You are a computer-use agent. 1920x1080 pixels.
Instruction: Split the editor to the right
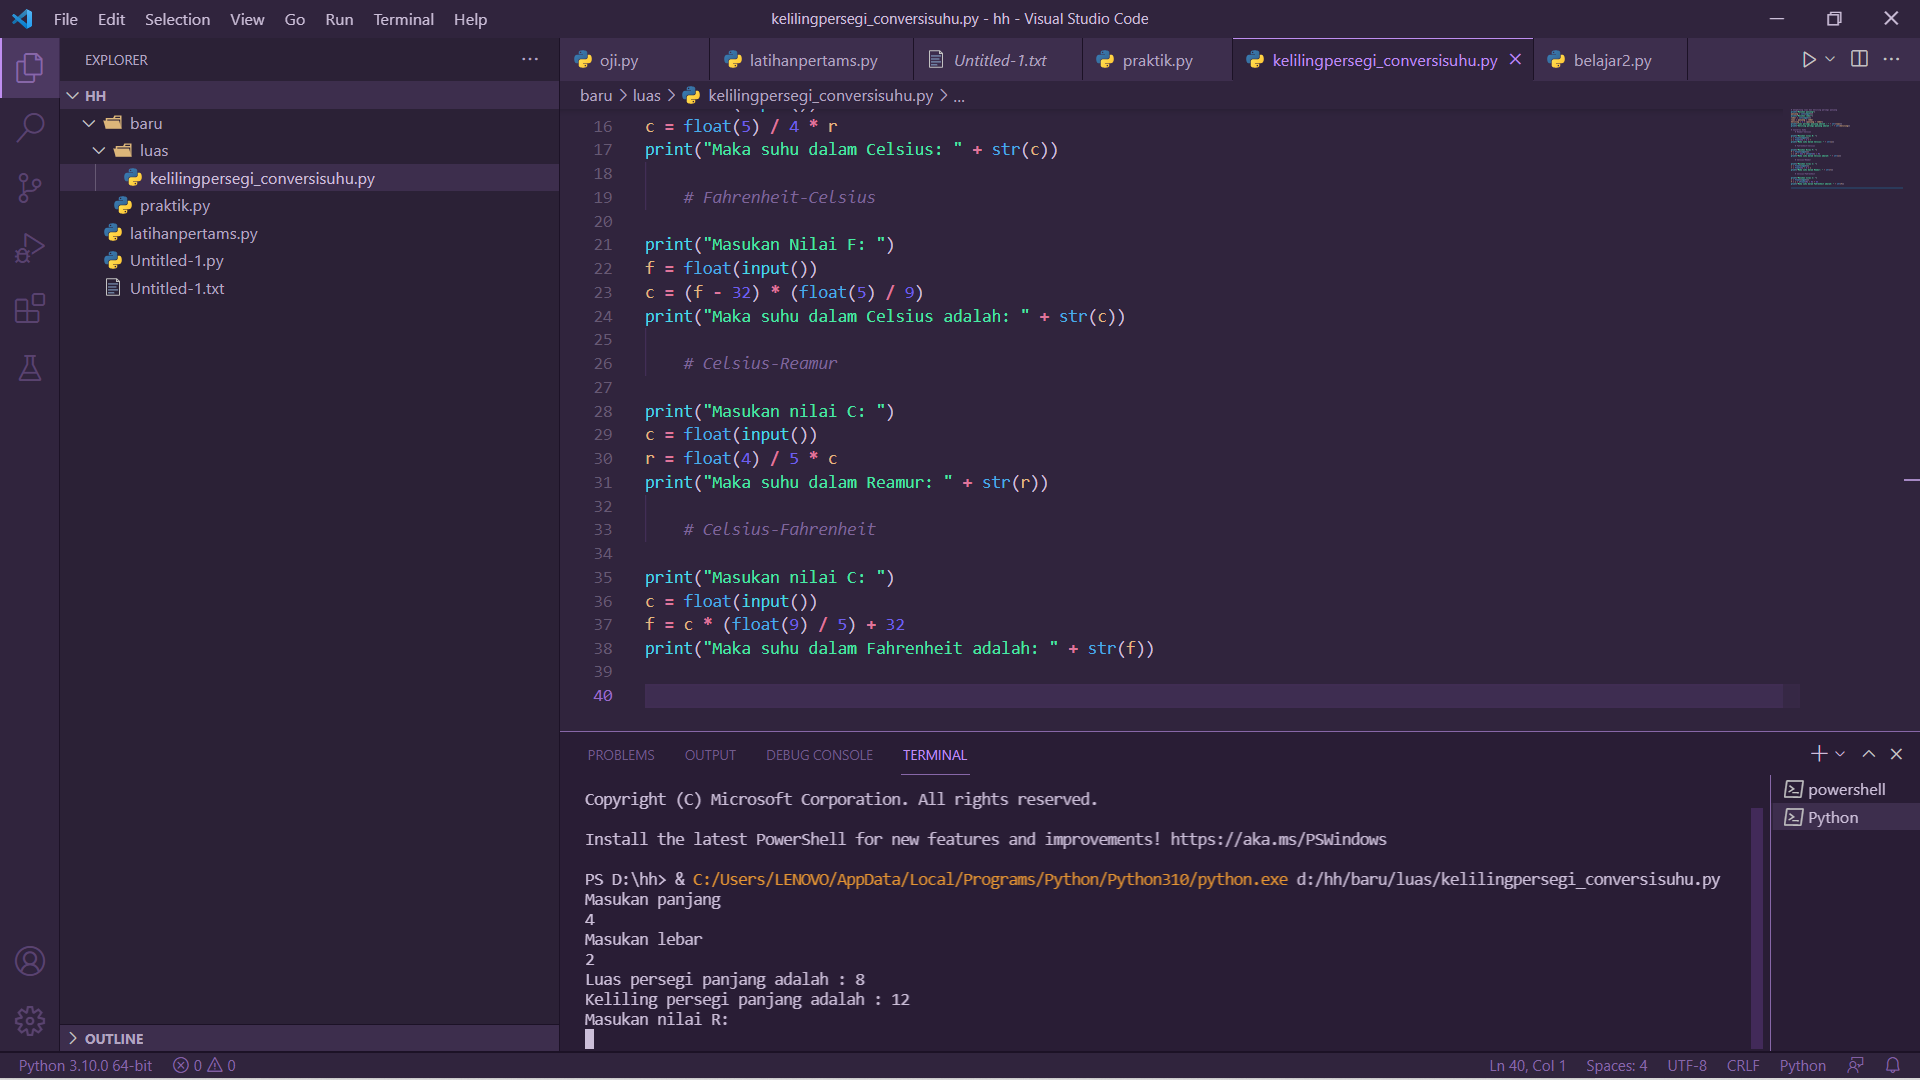point(1859,60)
